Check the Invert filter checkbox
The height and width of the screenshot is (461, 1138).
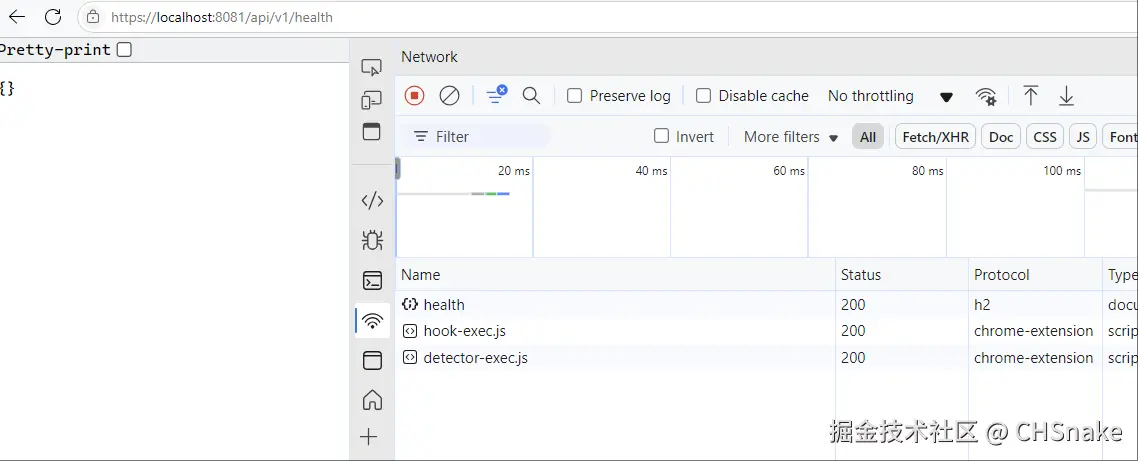661,136
